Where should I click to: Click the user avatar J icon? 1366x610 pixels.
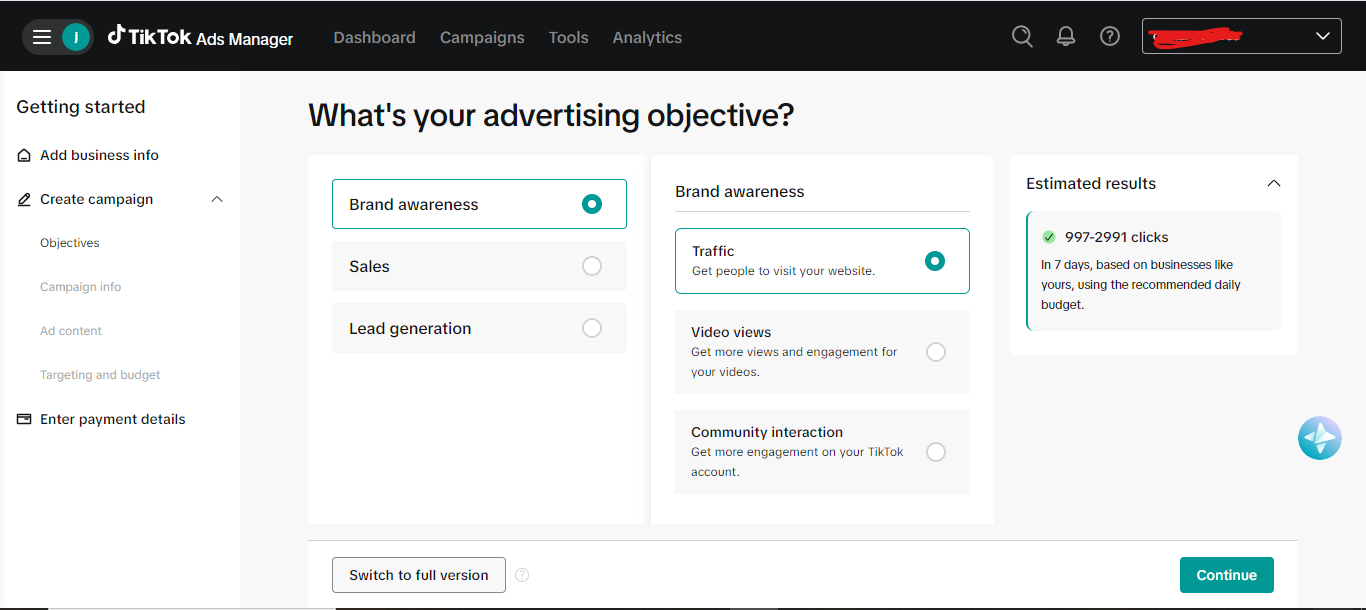76,37
